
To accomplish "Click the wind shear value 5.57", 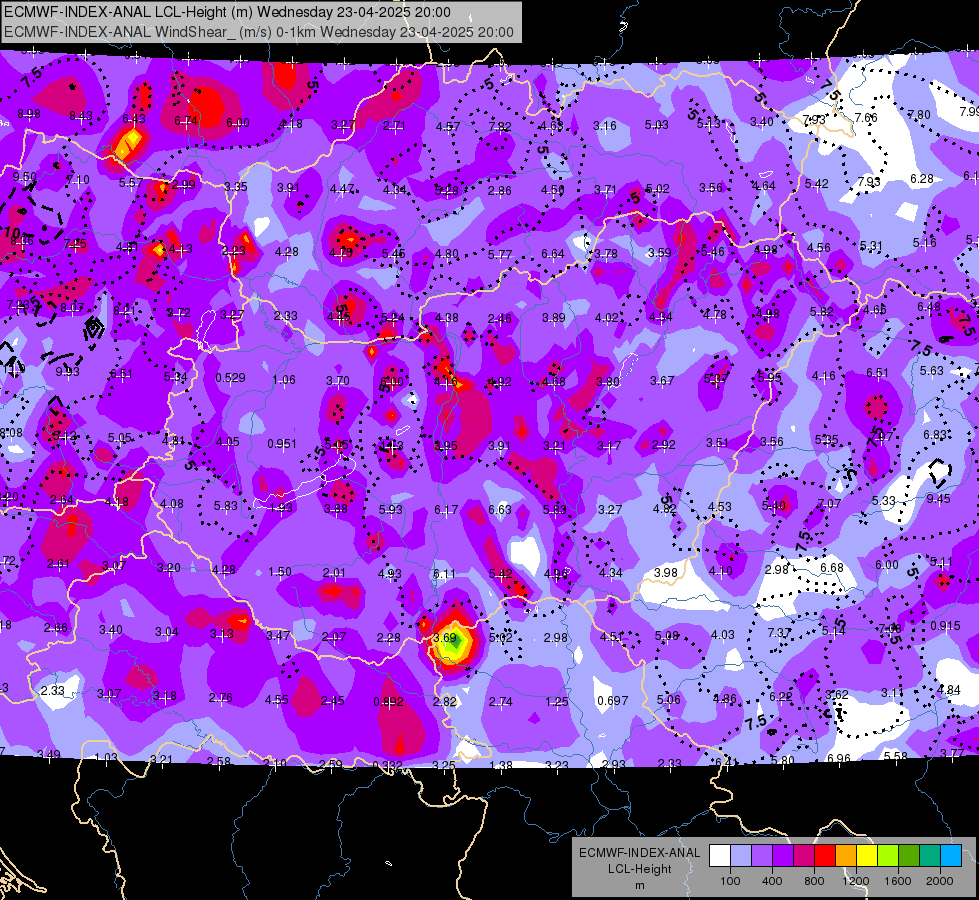I will coord(131,182).
